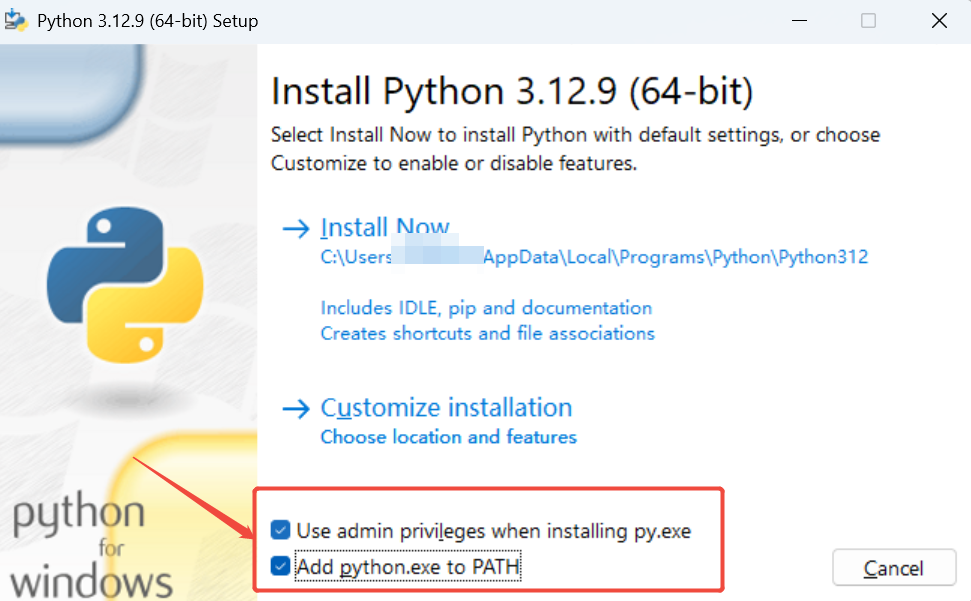Click the Use admin privileges label text
This screenshot has height=601, width=971.
pyautogui.click(x=494, y=531)
